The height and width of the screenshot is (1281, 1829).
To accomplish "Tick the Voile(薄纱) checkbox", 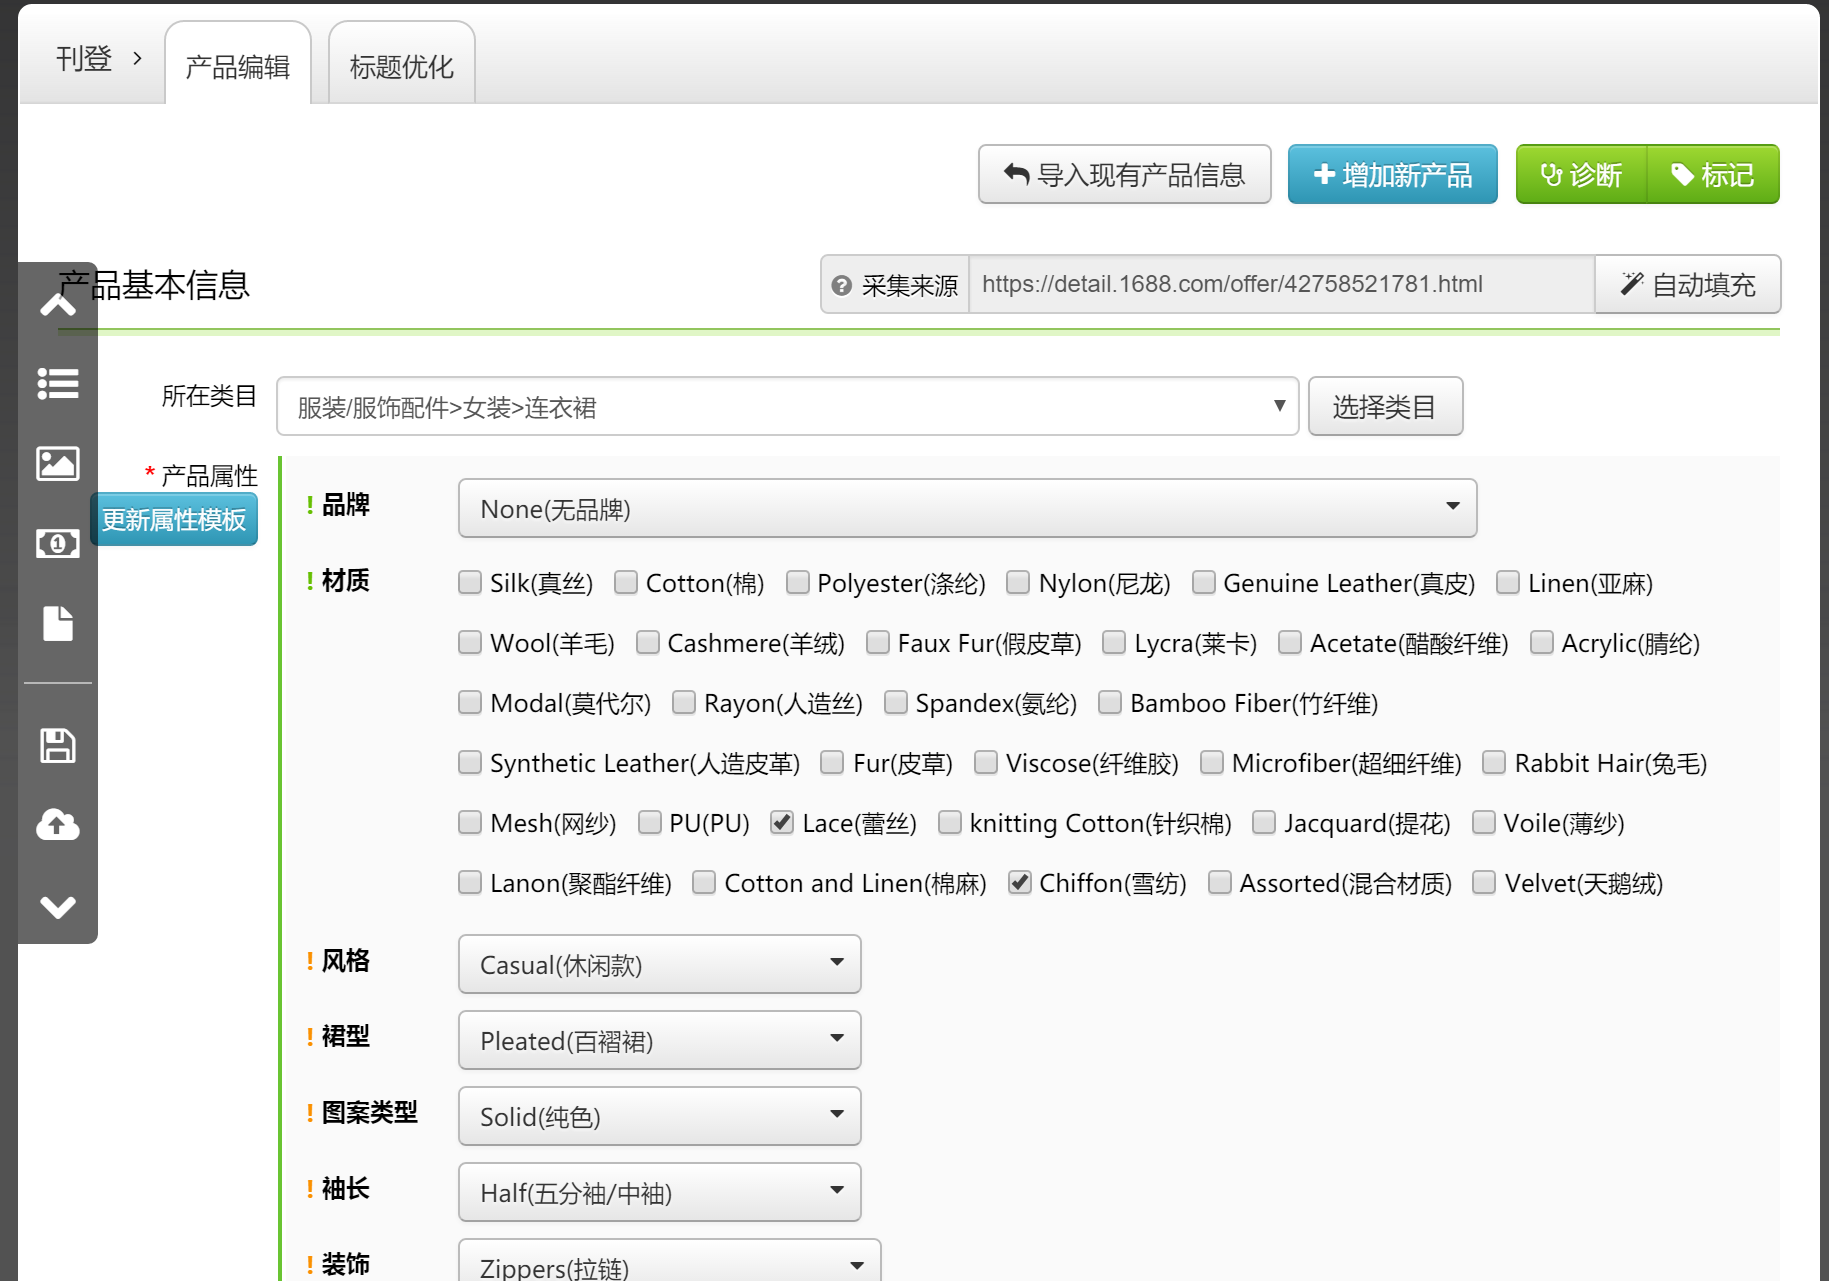I will point(1484,822).
